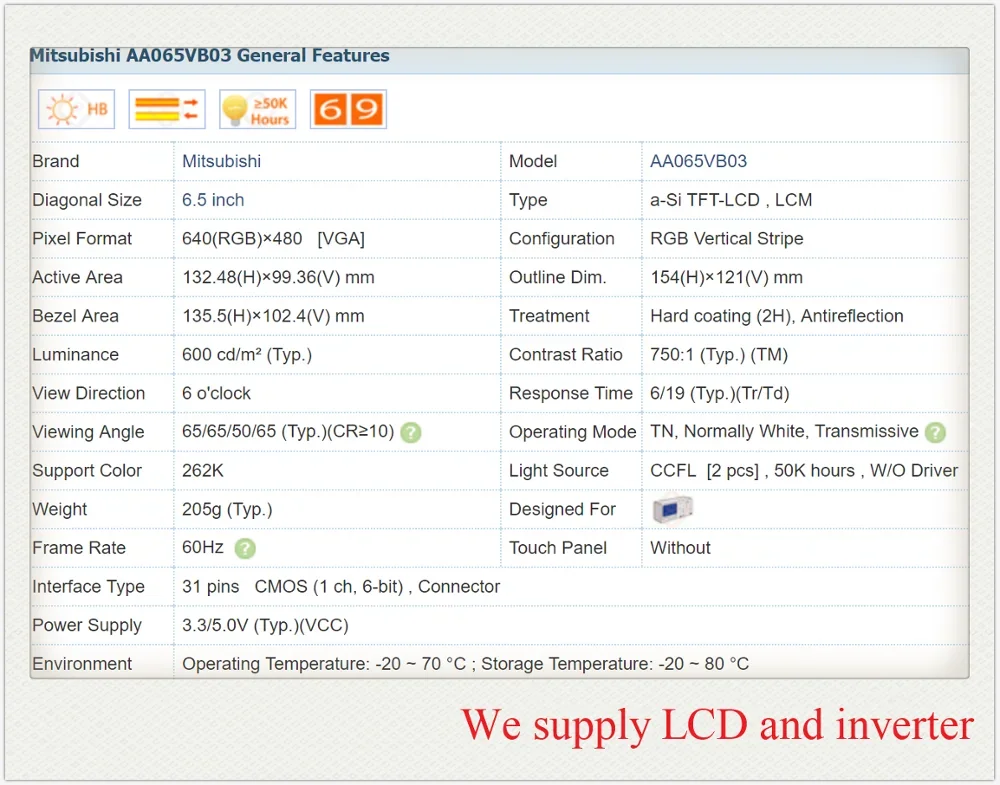
Task: Select the 6/19 (Typ.)(Tr/Td) value
Action: point(719,393)
